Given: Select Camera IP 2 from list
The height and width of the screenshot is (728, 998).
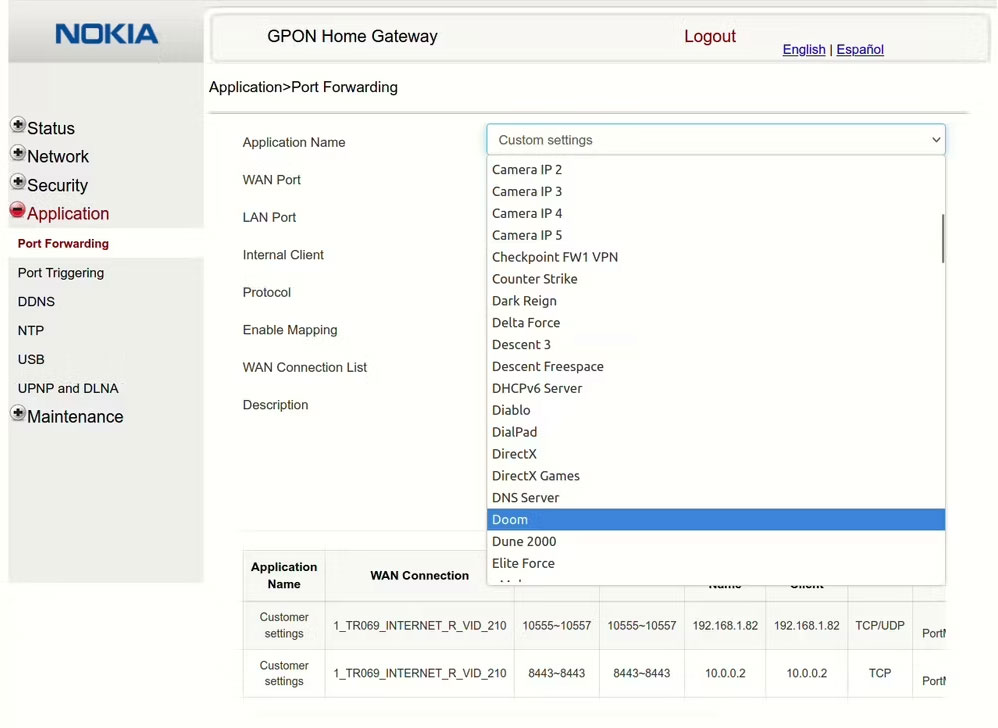Looking at the screenshot, I should (x=715, y=170).
